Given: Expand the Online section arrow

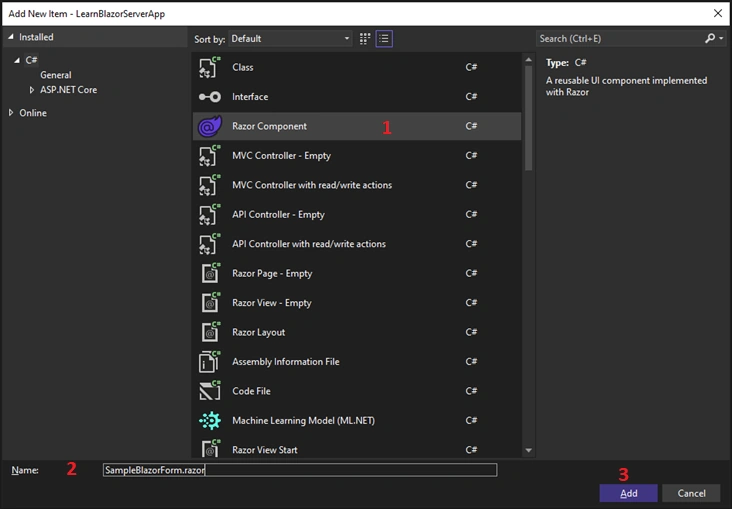Looking at the screenshot, I should click(11, 113).
